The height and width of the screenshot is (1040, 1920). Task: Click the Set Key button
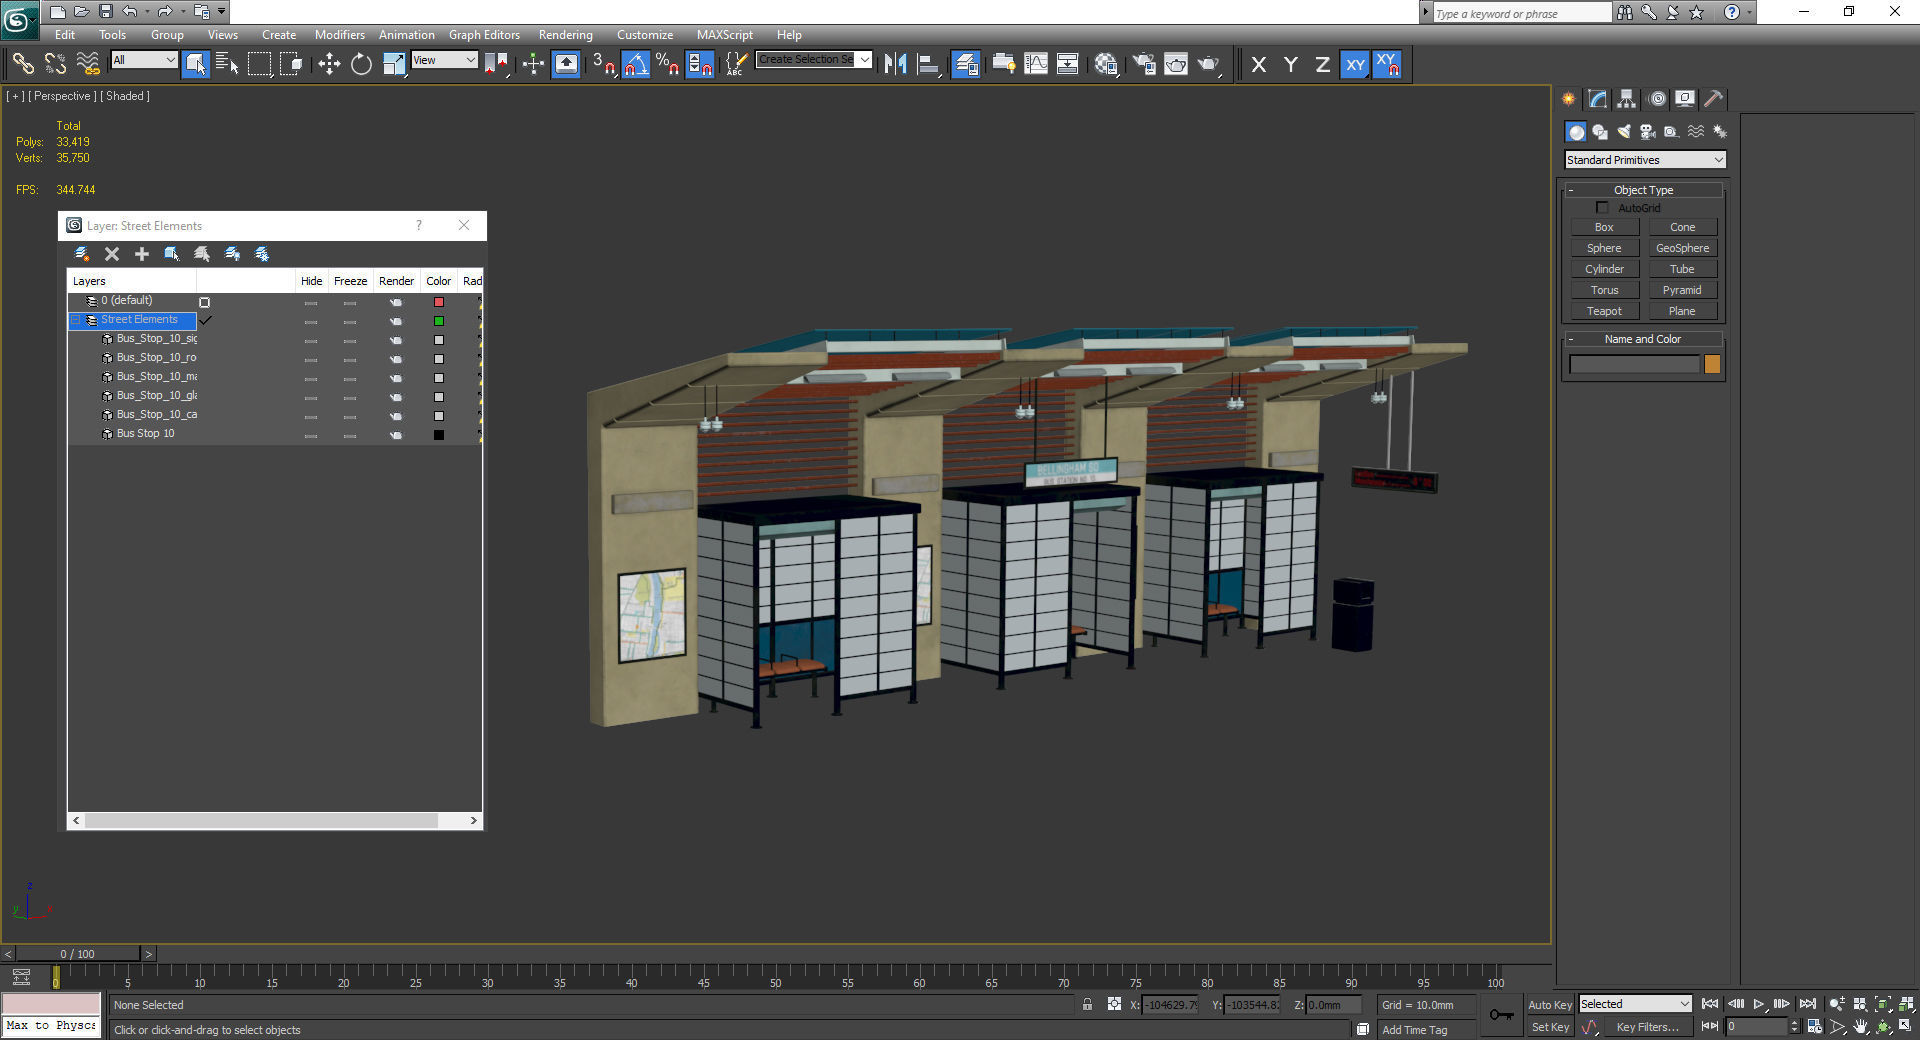[1550, 1027]
